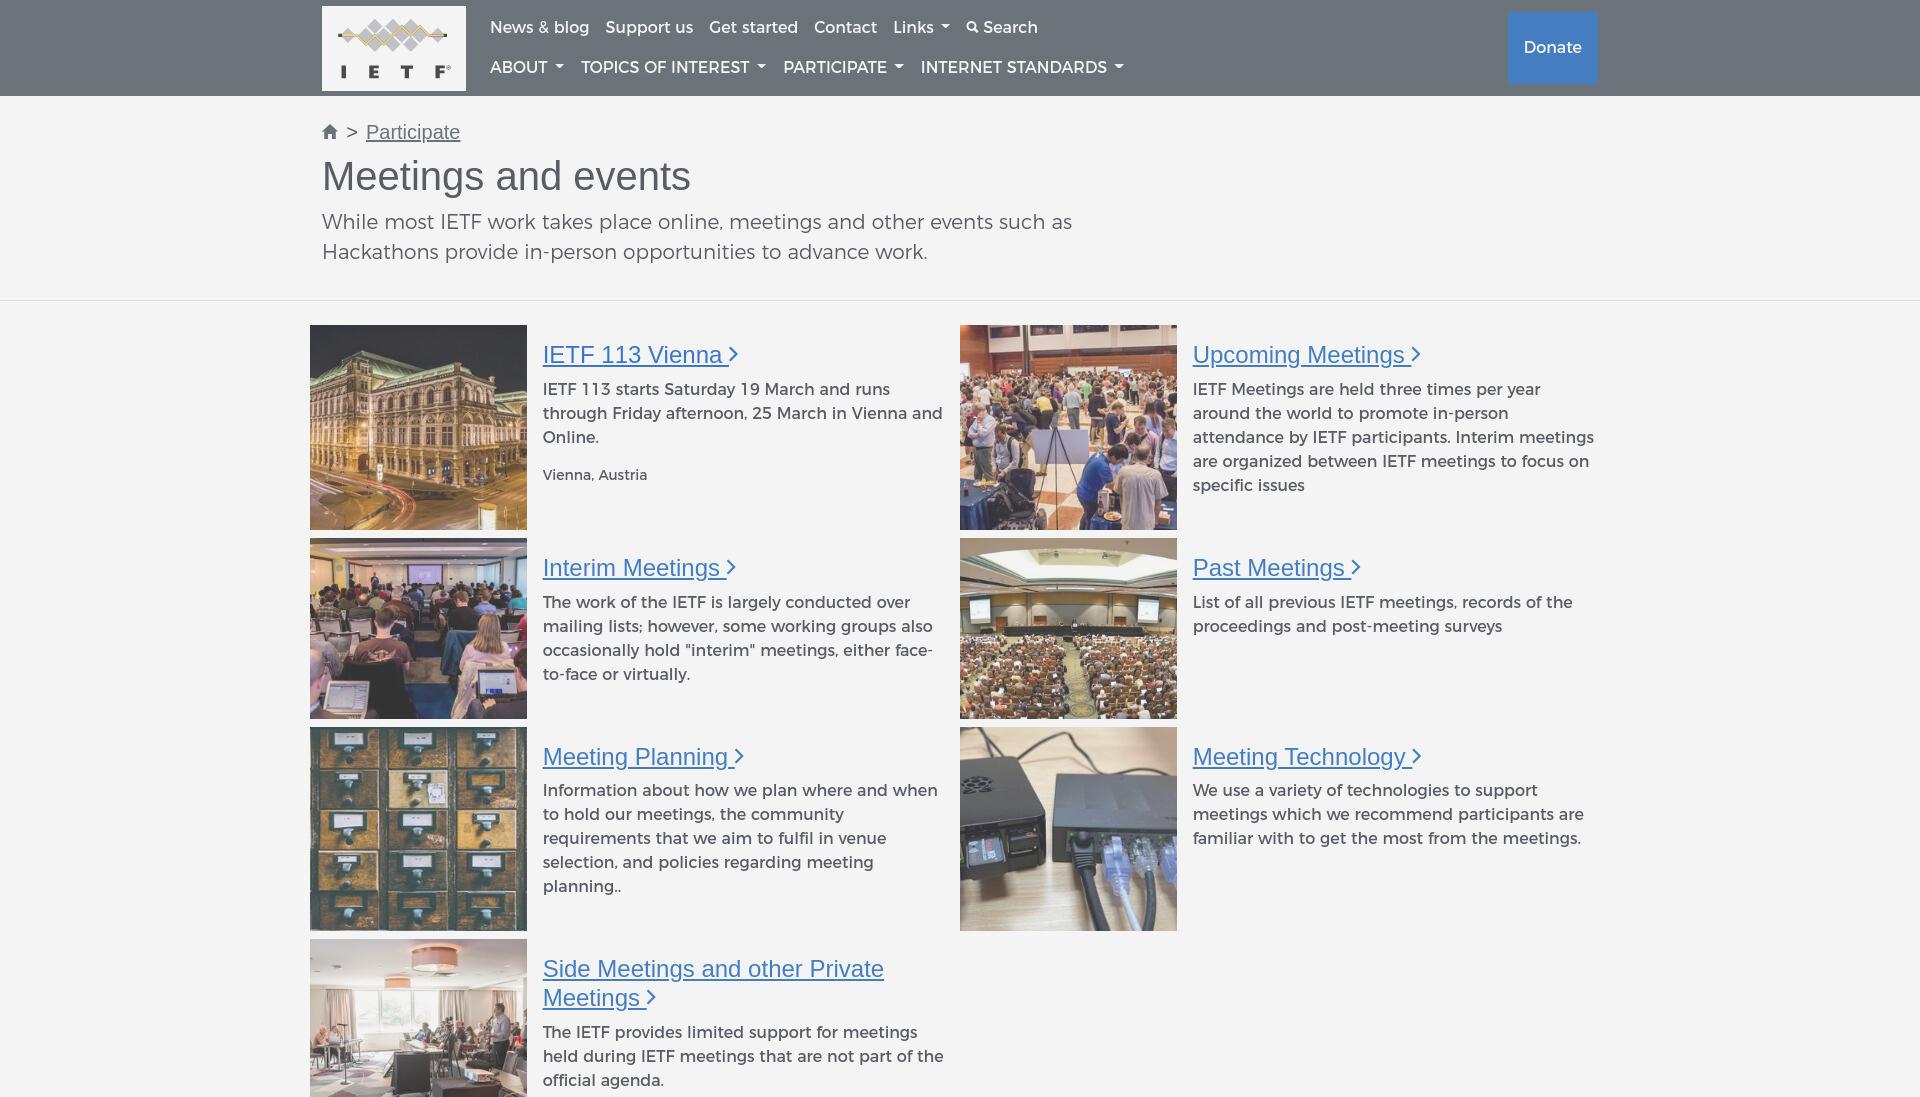This screenshot has width=1920, height=1097.
Task: Click the home icon in breadcrumb
Action: click(x=330, y=132)
